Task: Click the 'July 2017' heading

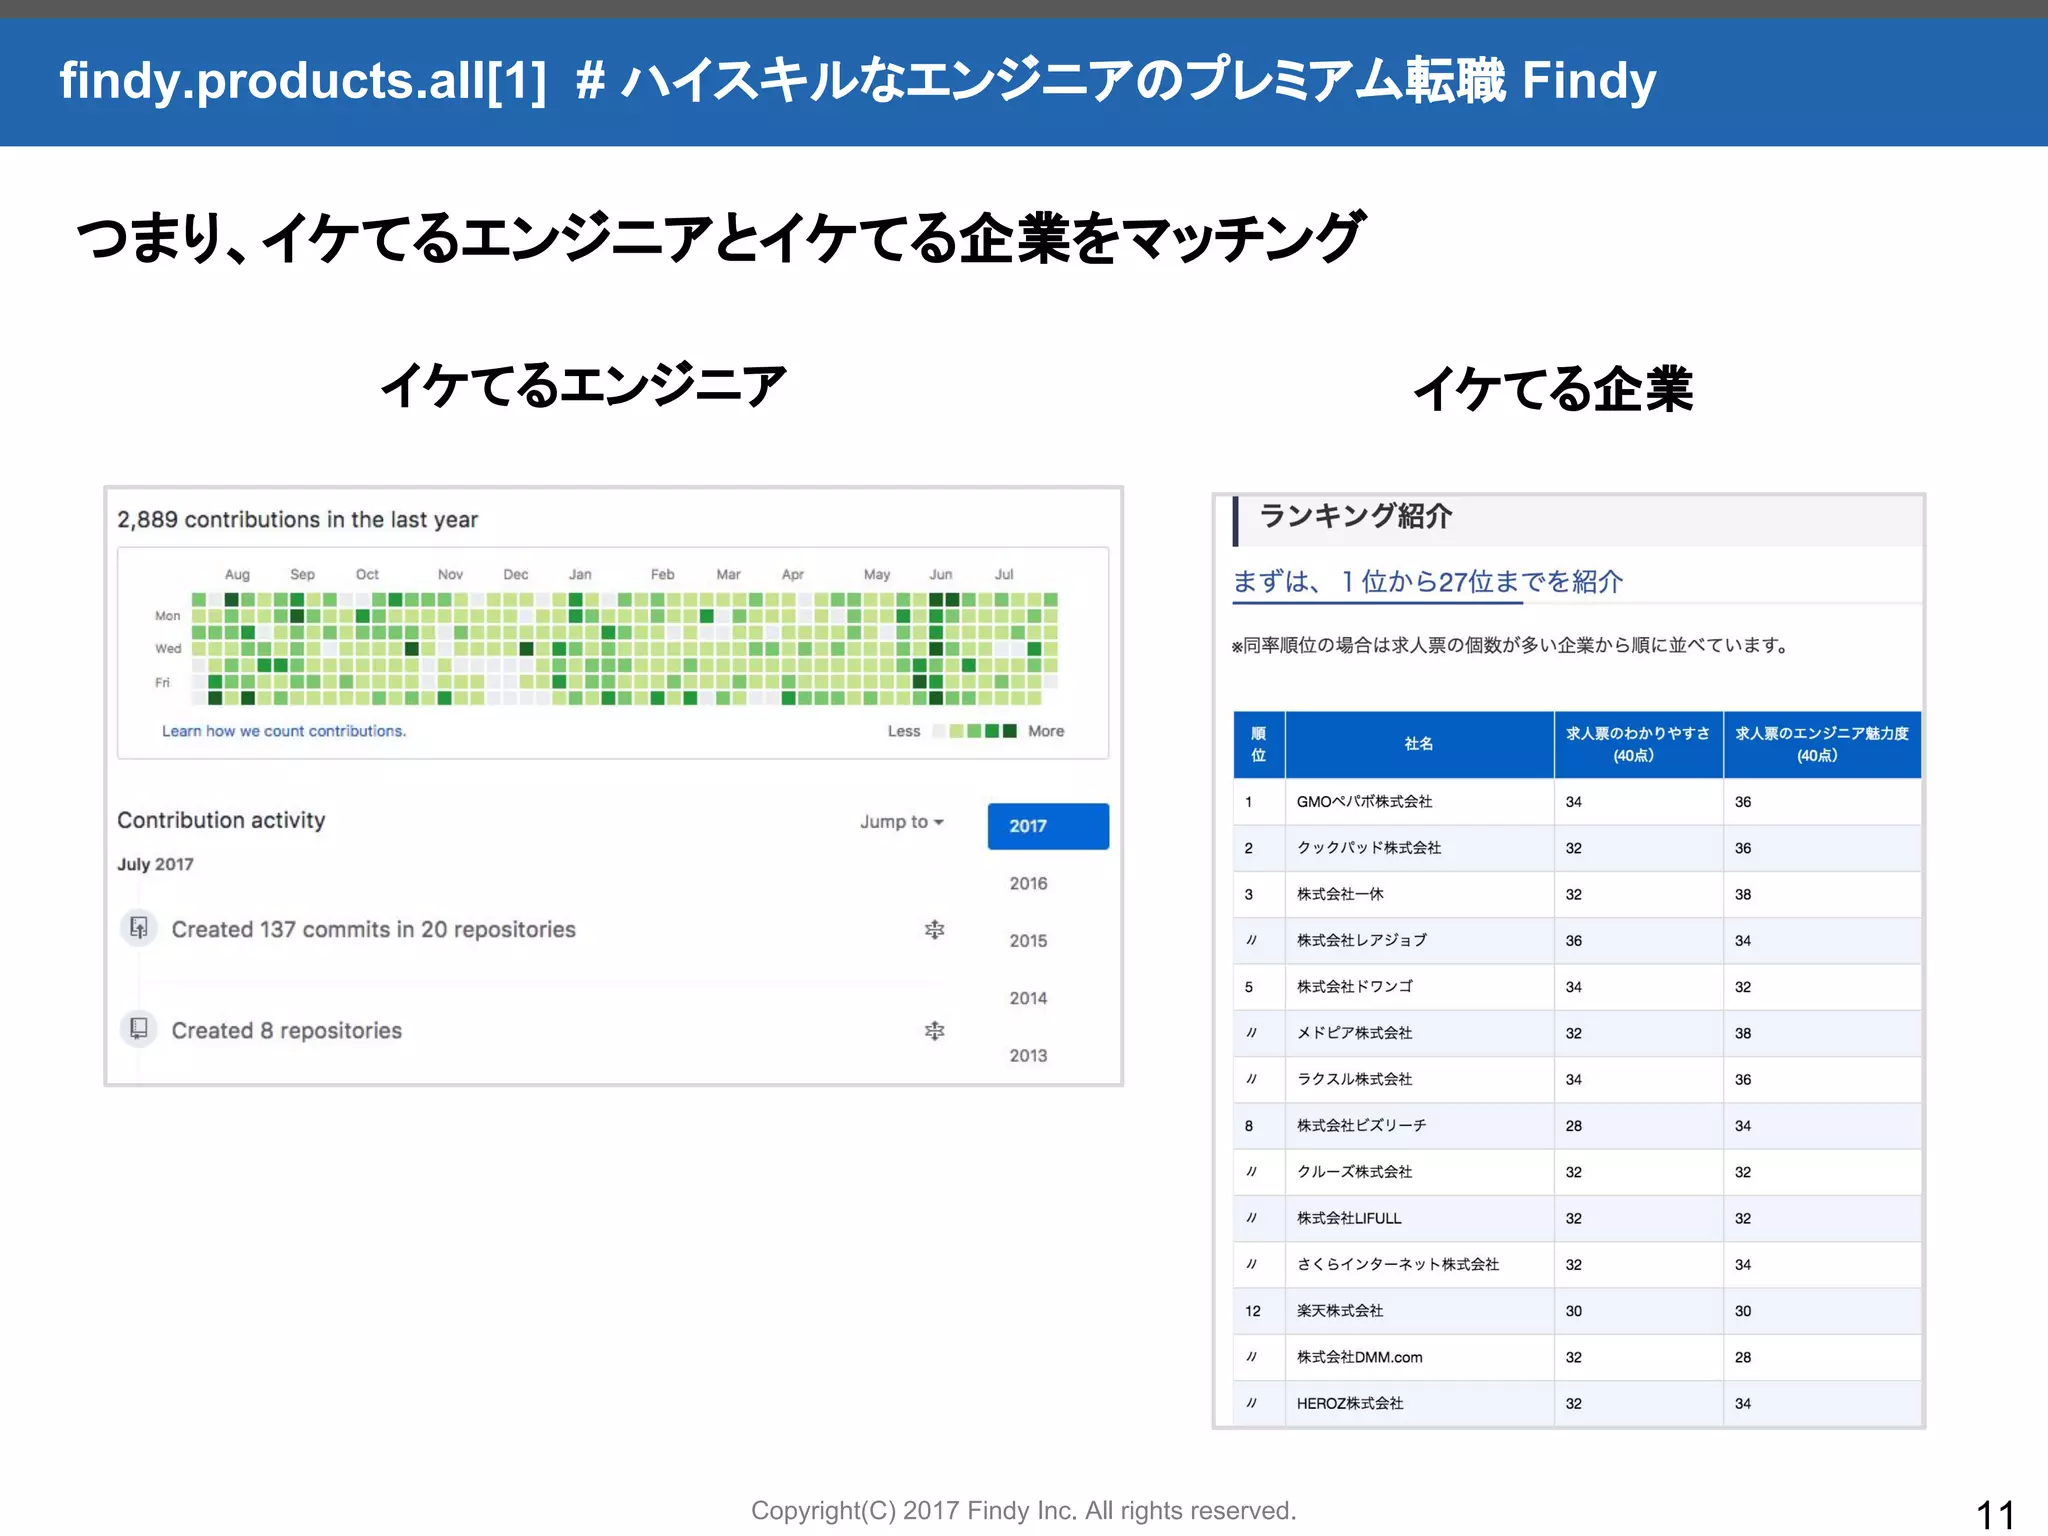Action: coord(155,864)
